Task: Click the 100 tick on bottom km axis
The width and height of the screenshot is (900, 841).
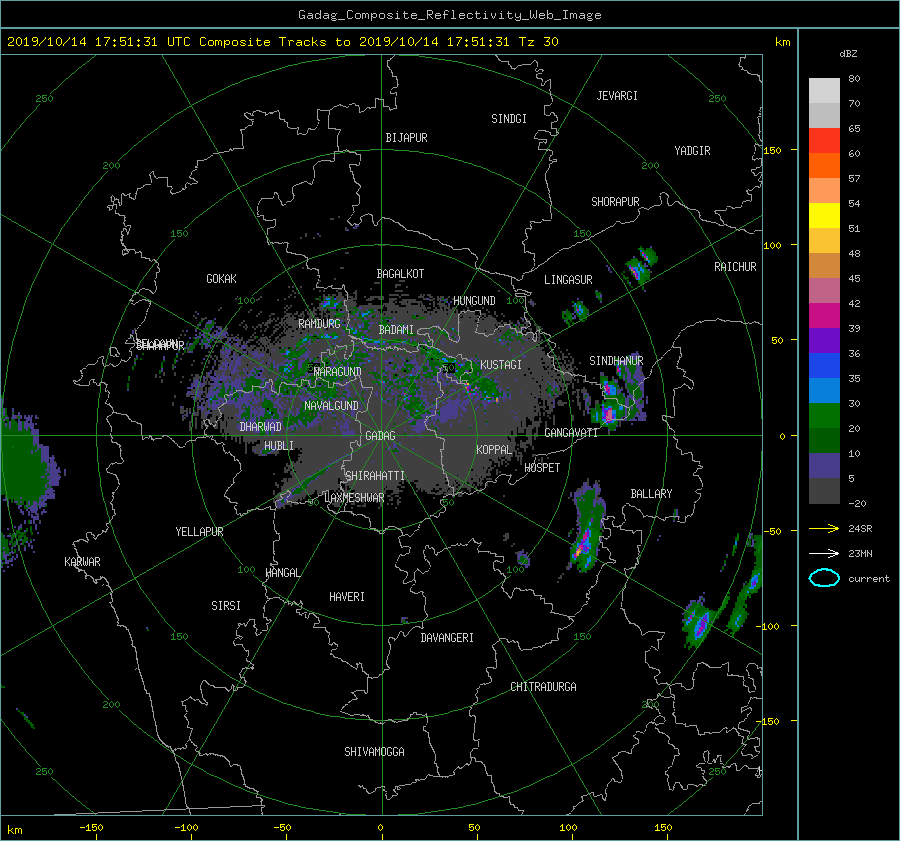Action: 568,827
